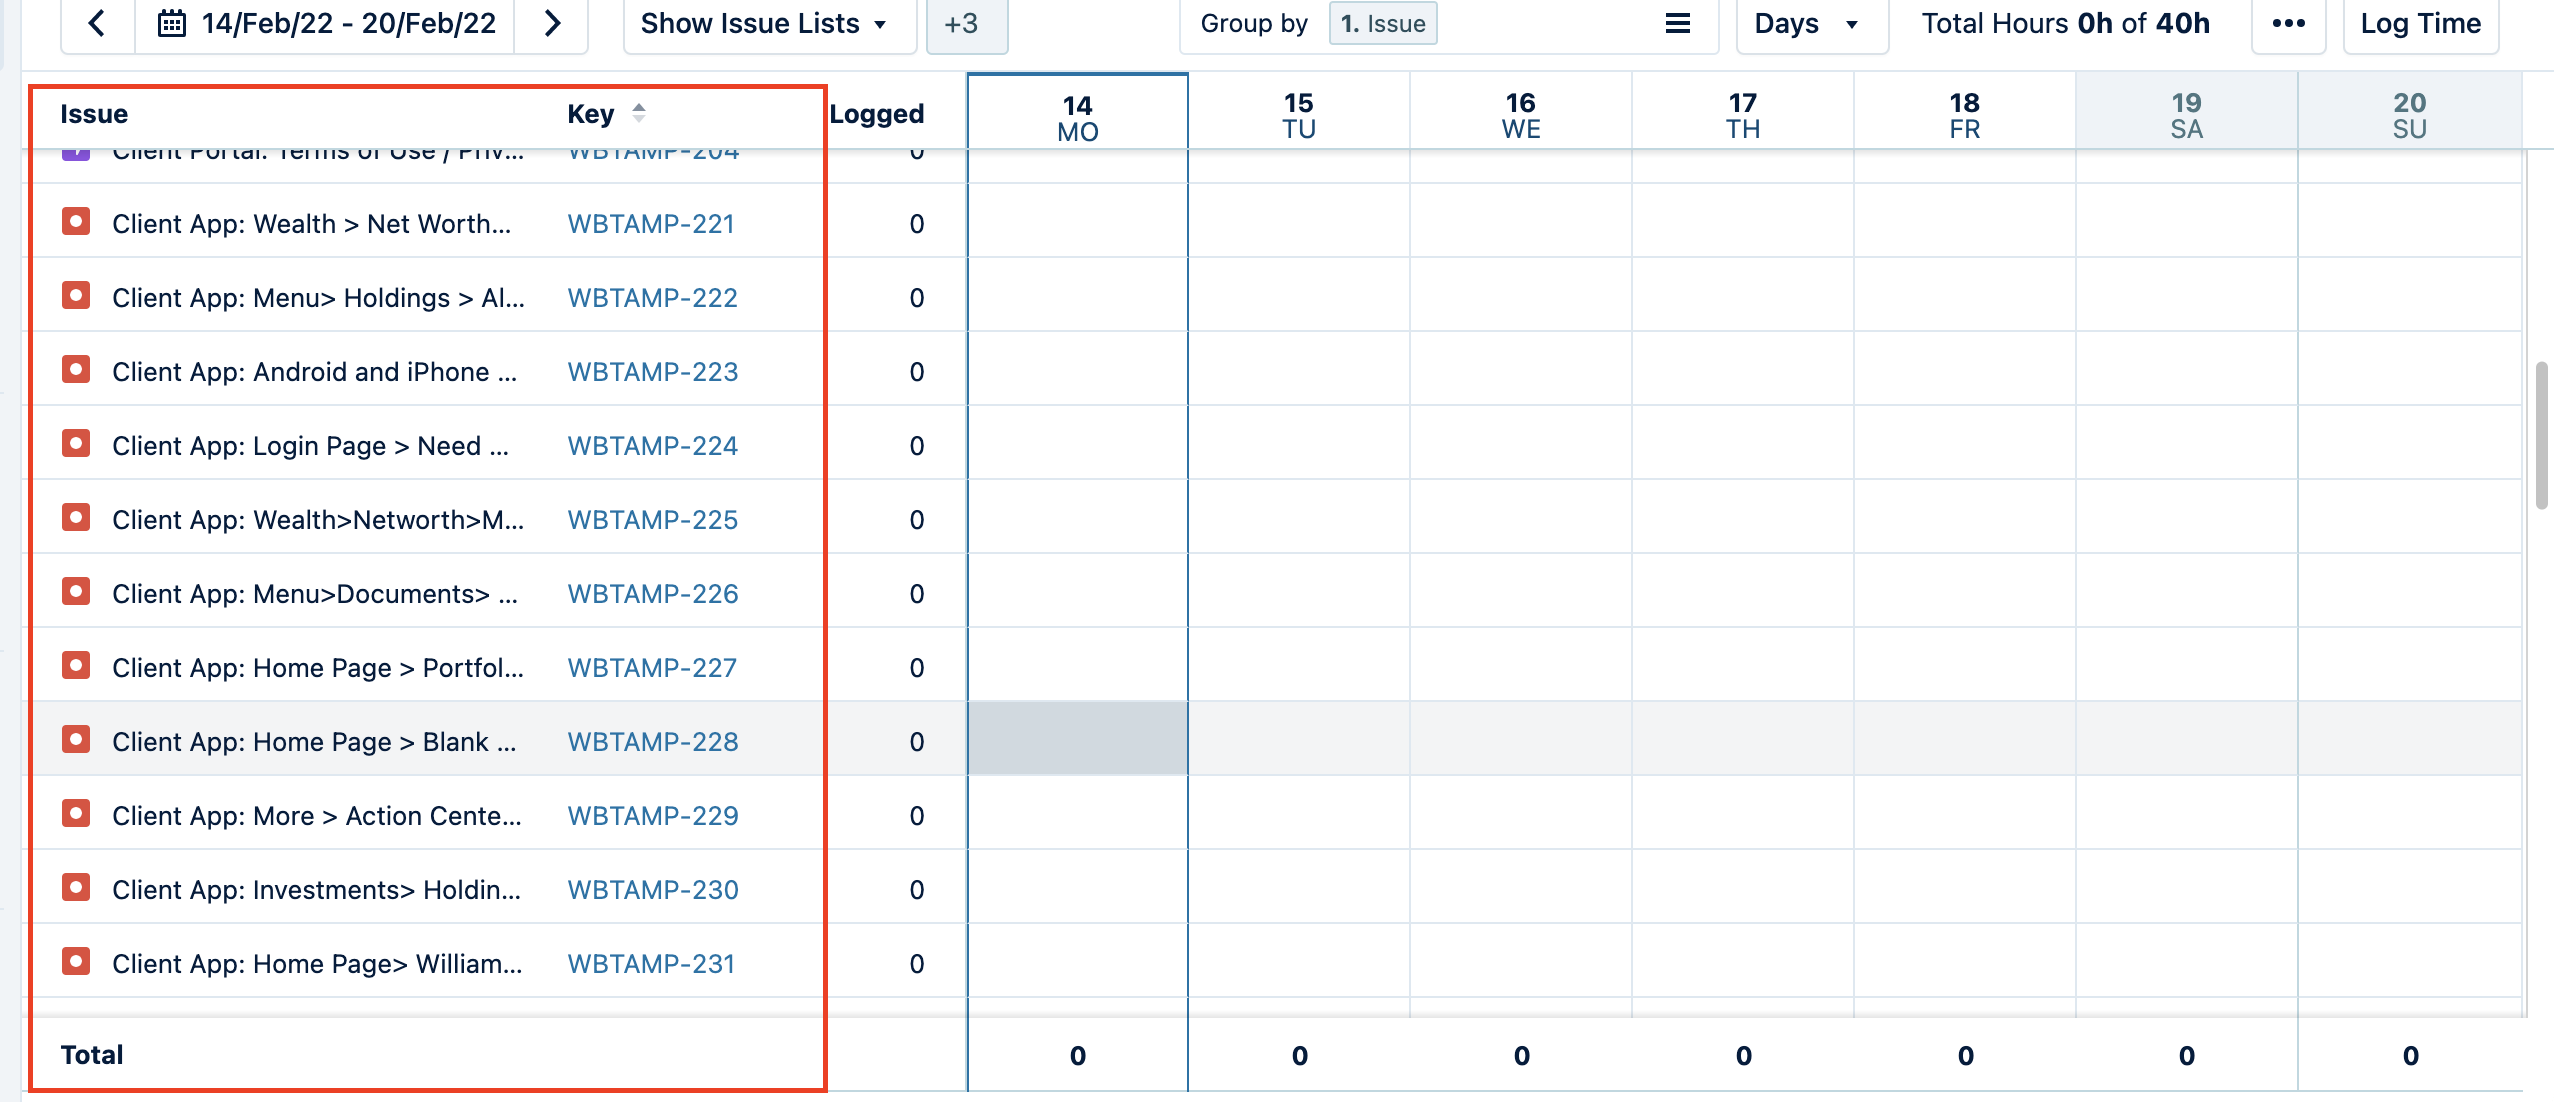
Task: Open the Show Issue Lists dropdown
Action: [766, 23]
